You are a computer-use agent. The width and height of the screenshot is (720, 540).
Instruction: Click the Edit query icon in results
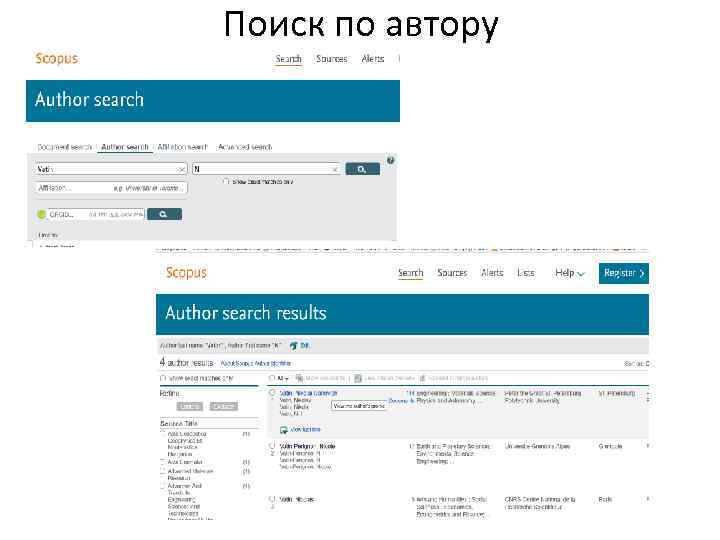point(294,345)
